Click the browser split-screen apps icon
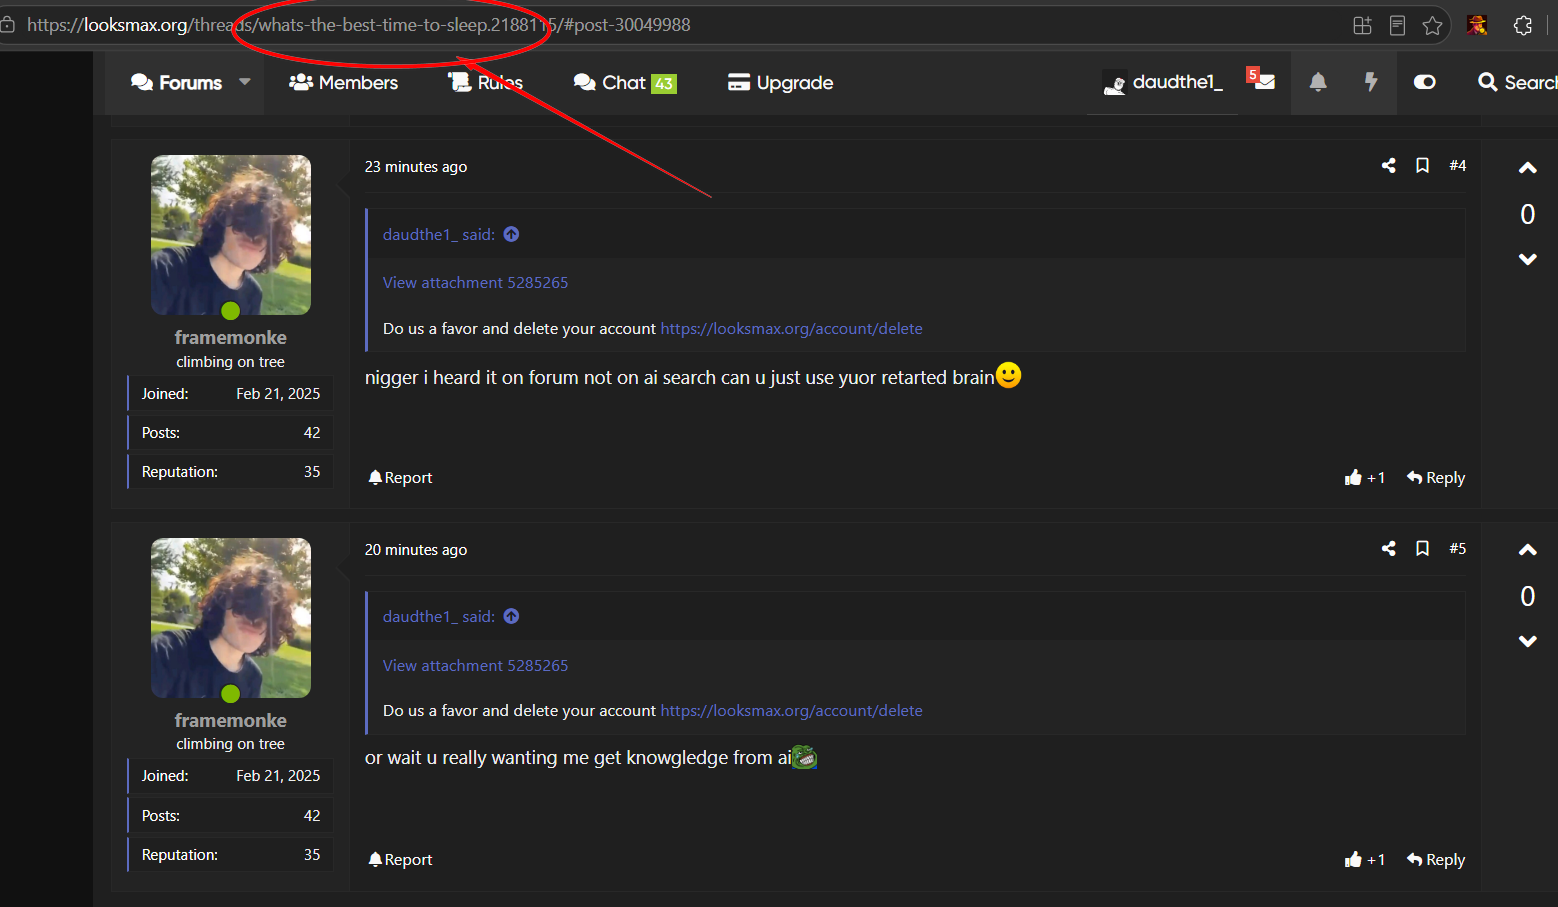Screen dimensions: 1558x907 tap(1362, 26)
